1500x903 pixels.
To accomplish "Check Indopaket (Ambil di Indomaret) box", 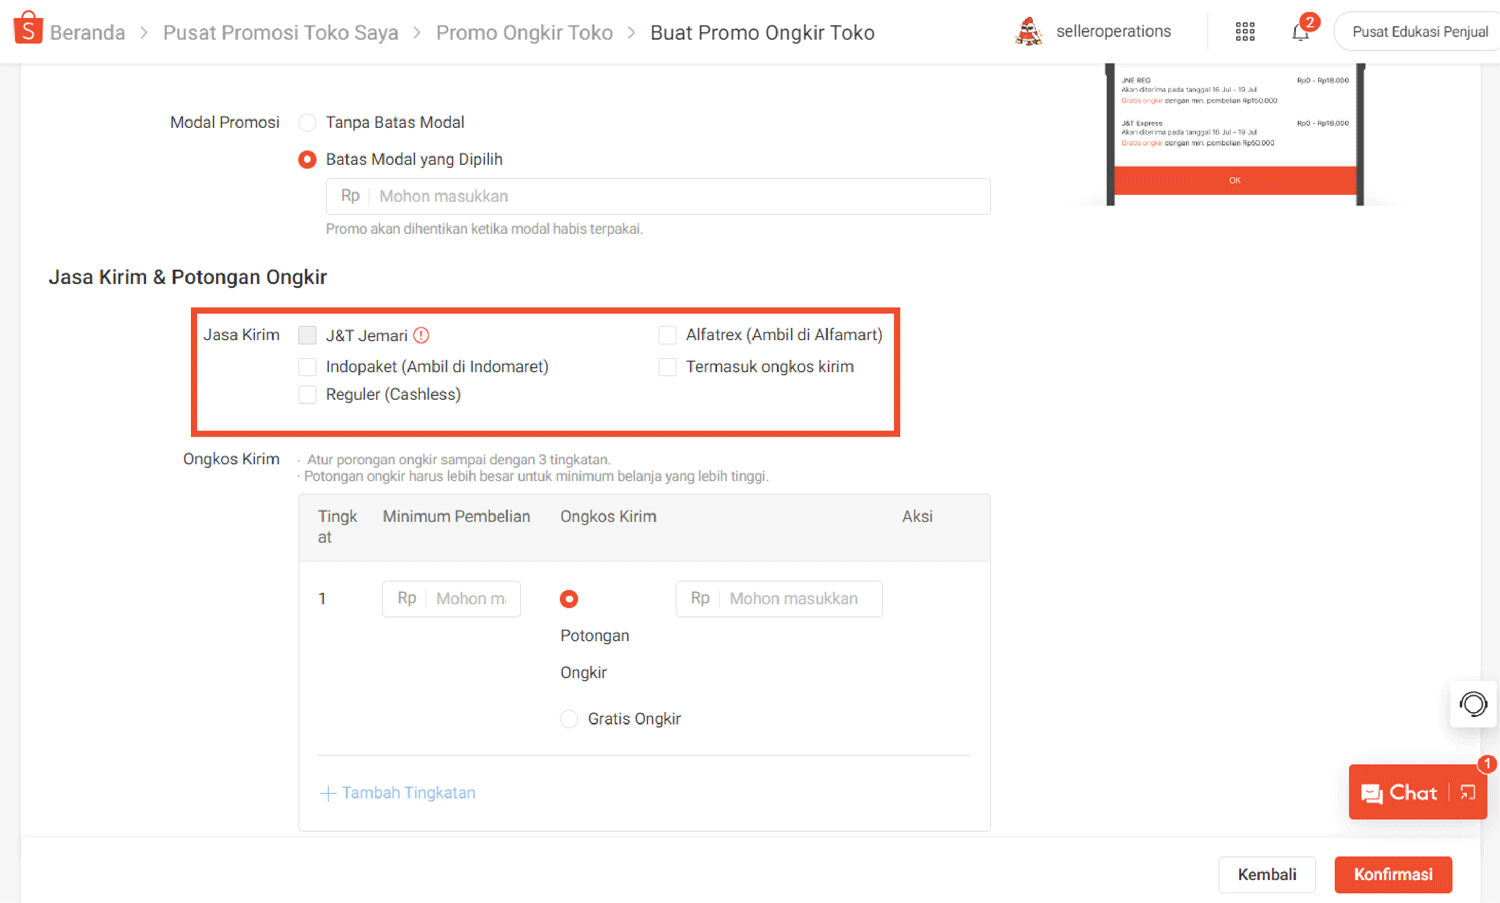I will pos(308,367).
